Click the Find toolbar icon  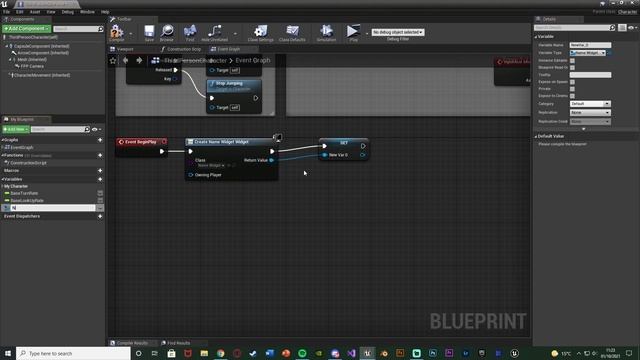(190, 33)
